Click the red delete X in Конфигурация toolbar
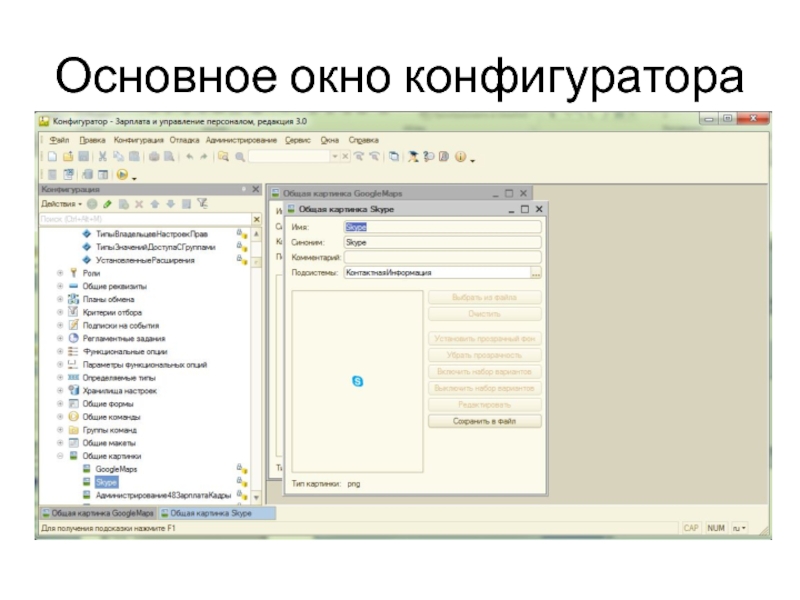The image size is (800, 600). (139, 203)
